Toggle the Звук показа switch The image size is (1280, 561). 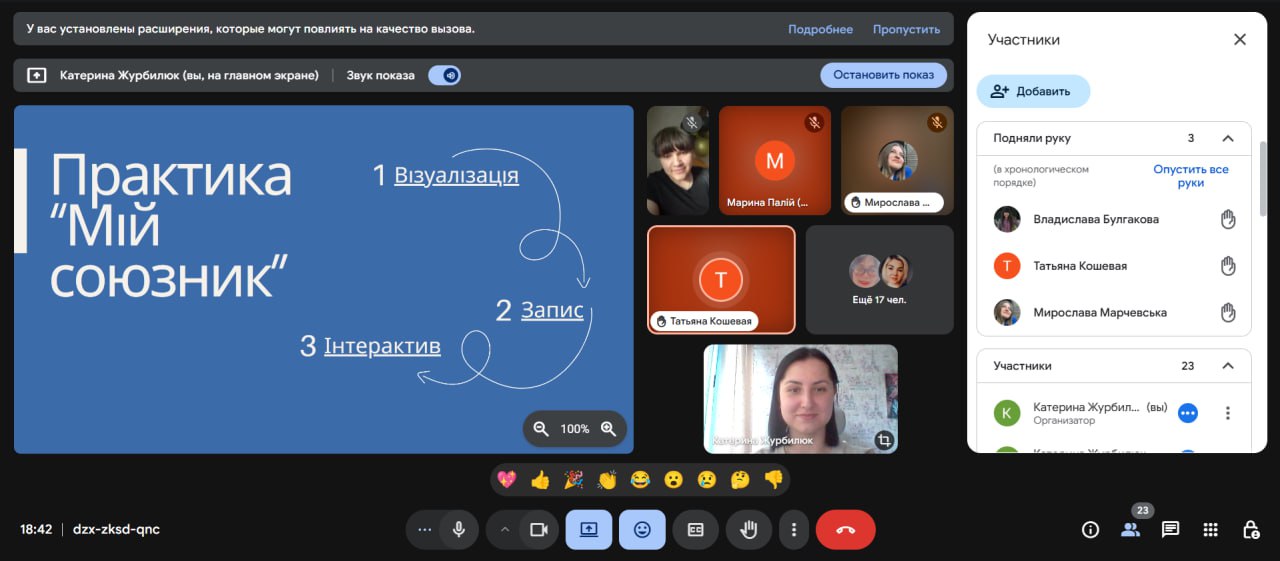pos(445,75)
